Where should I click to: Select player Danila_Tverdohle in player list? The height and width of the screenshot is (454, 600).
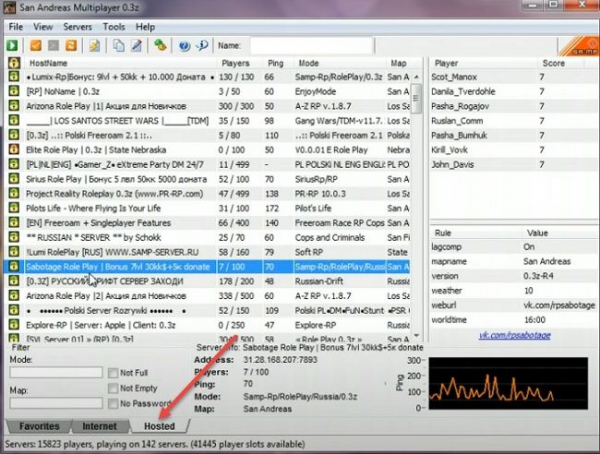tap(513, 91)
